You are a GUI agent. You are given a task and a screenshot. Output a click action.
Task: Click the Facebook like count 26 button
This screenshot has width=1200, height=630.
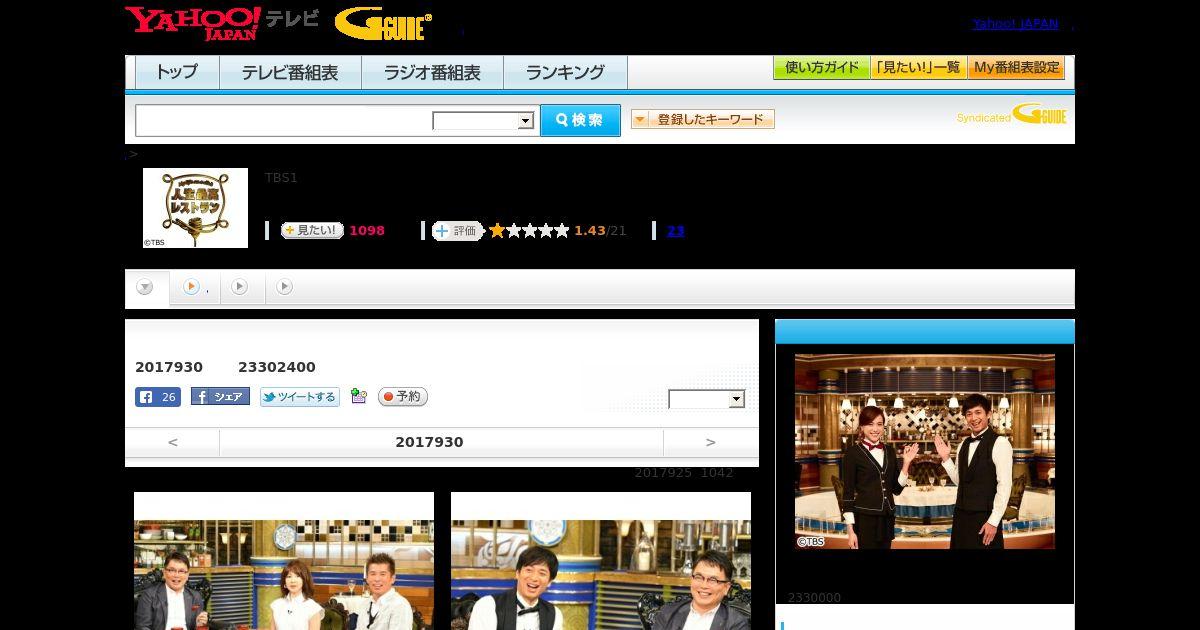[158, 397]
